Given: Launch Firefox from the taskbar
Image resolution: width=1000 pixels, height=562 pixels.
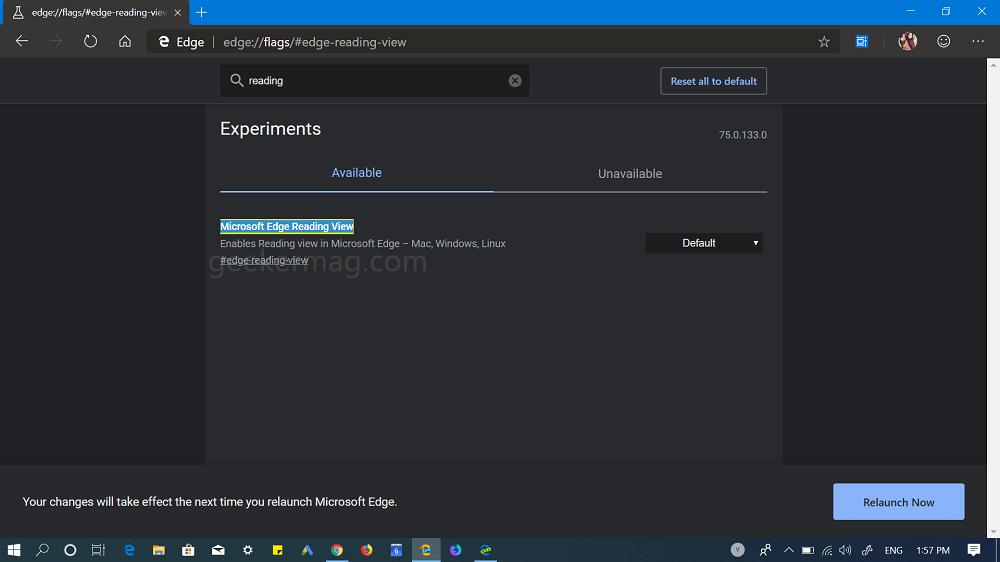Looking at the screenshot, I should coord(367,550).
